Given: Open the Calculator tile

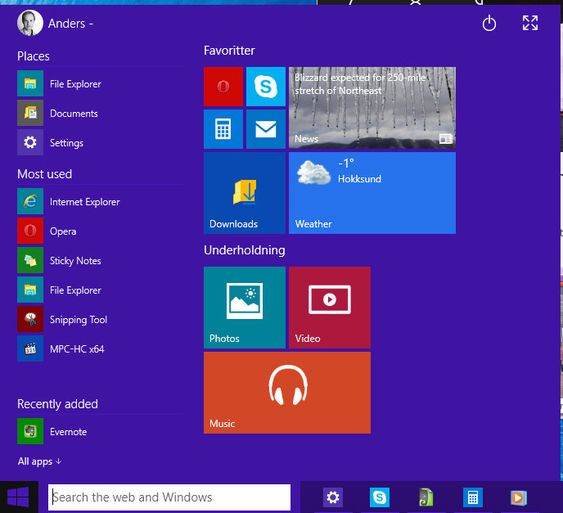Looking at the screenshot, I should click(x=223, y=129).
